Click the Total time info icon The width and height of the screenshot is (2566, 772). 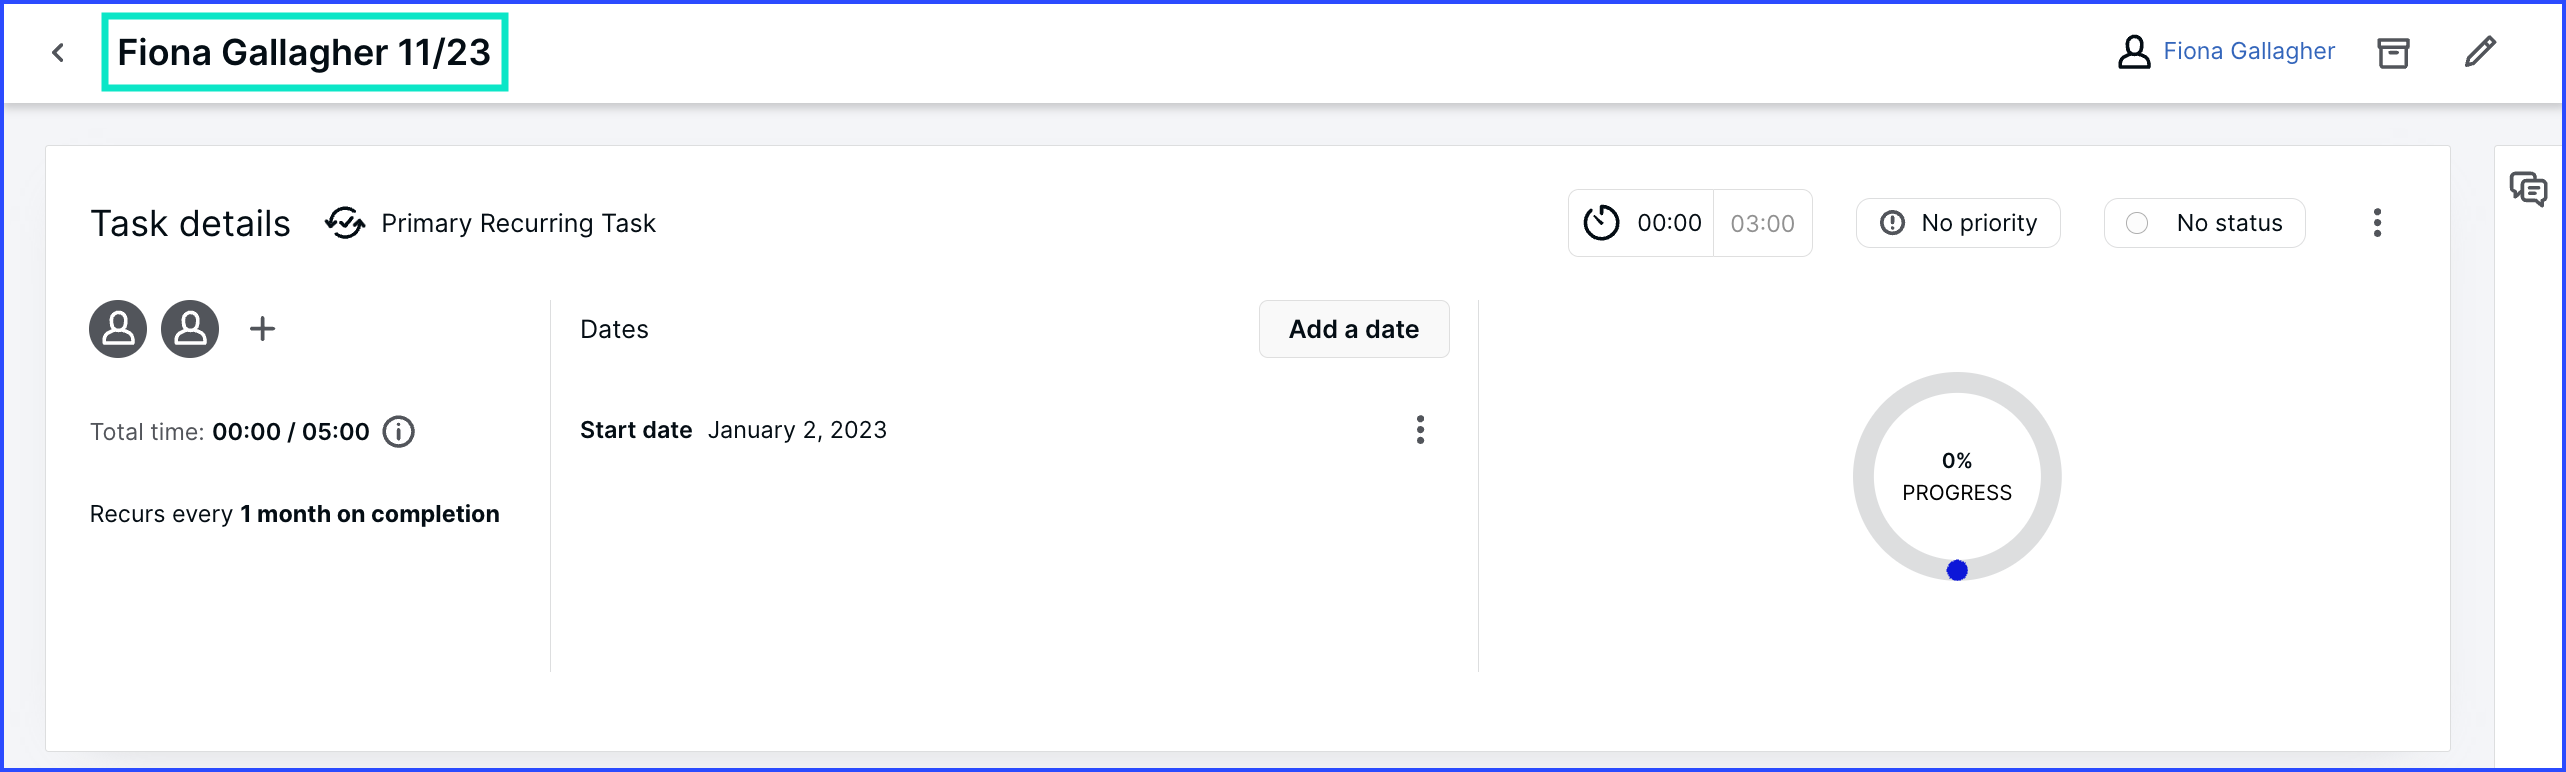pyautogui.click(x=399, y=432)
